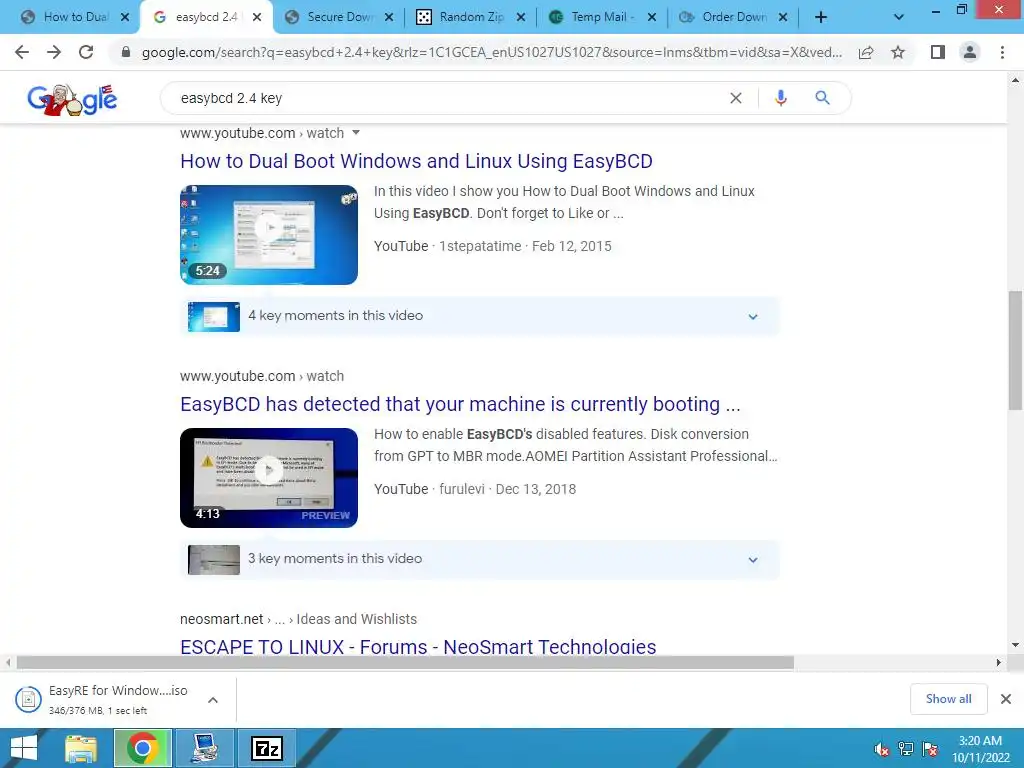This screenshot has width=1024, height=768.
Task: Click the address bar URL
Action: pos(491,52)
